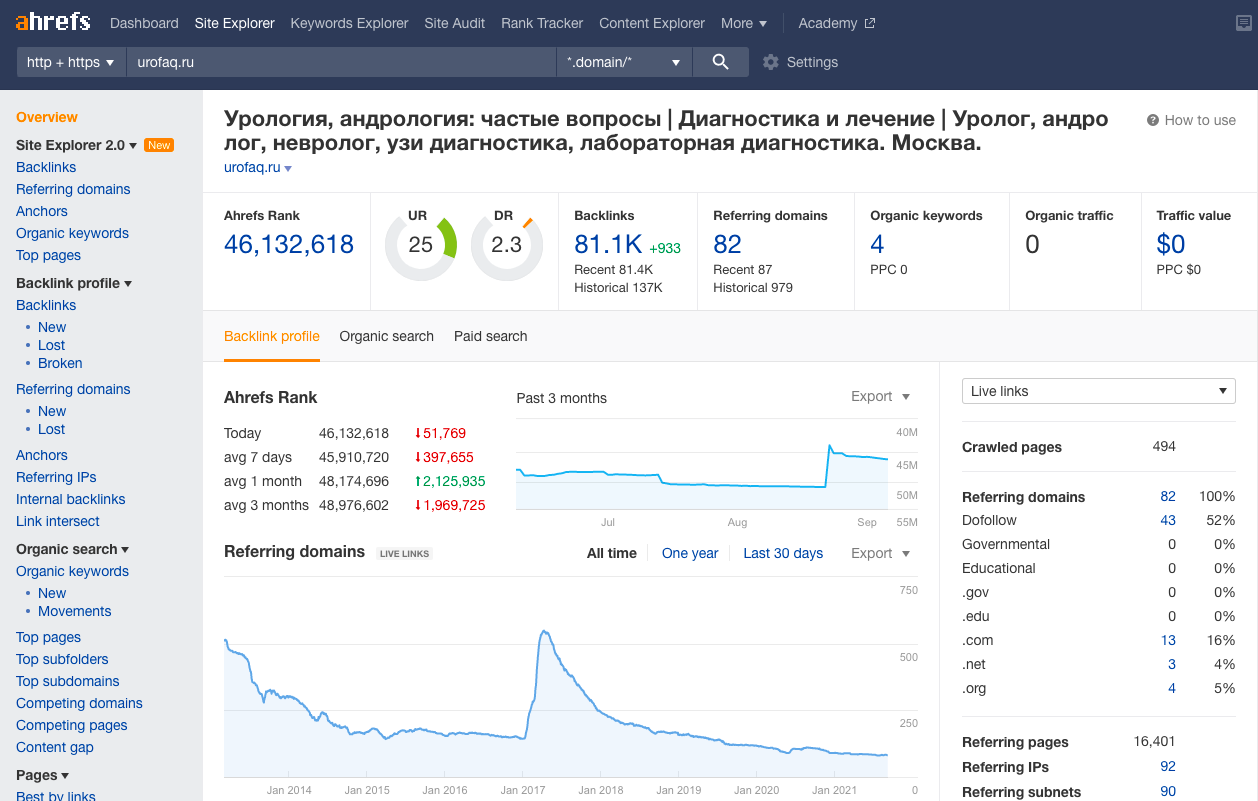Open Top subdomains in sidebar
This screenshot has height=801, width=1258.
(x=68, y=681)
